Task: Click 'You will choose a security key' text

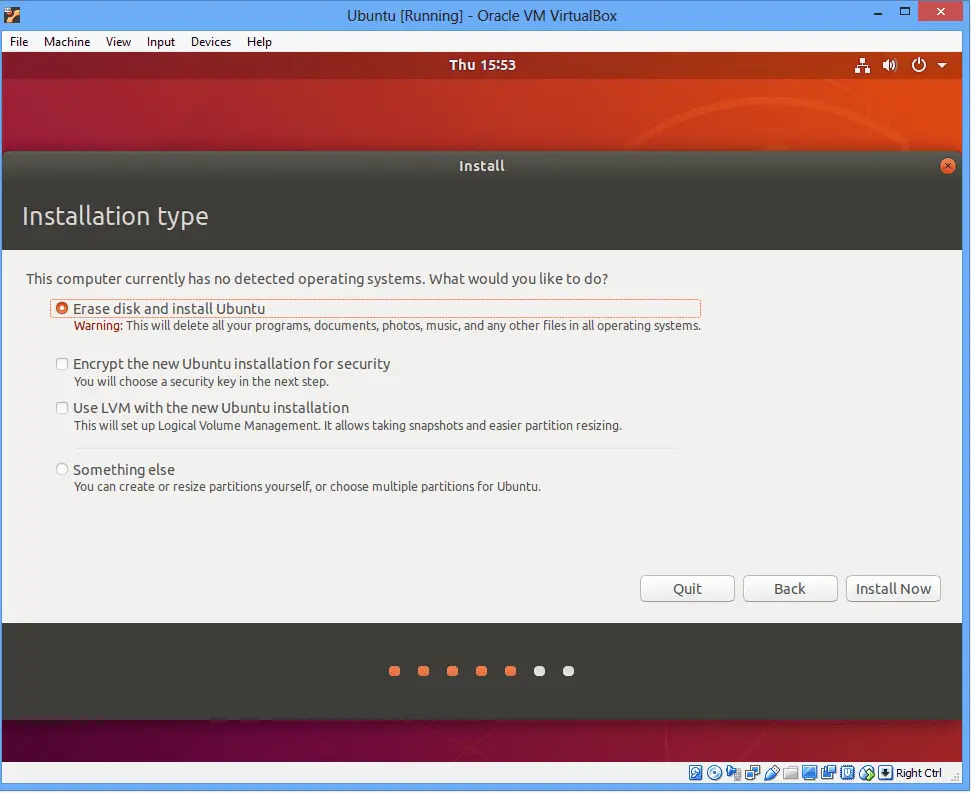Action: tap(201, 381)
